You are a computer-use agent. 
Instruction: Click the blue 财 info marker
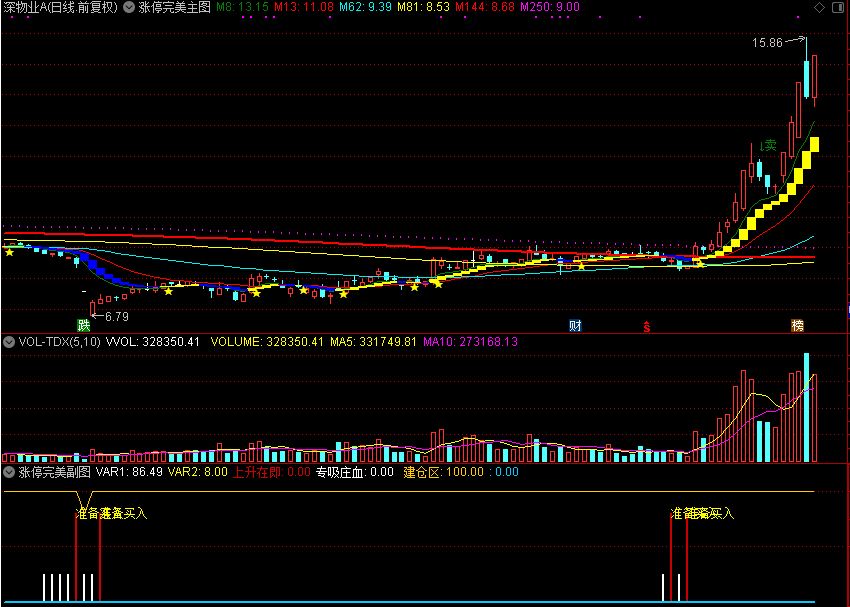click(x=575, y=326)
